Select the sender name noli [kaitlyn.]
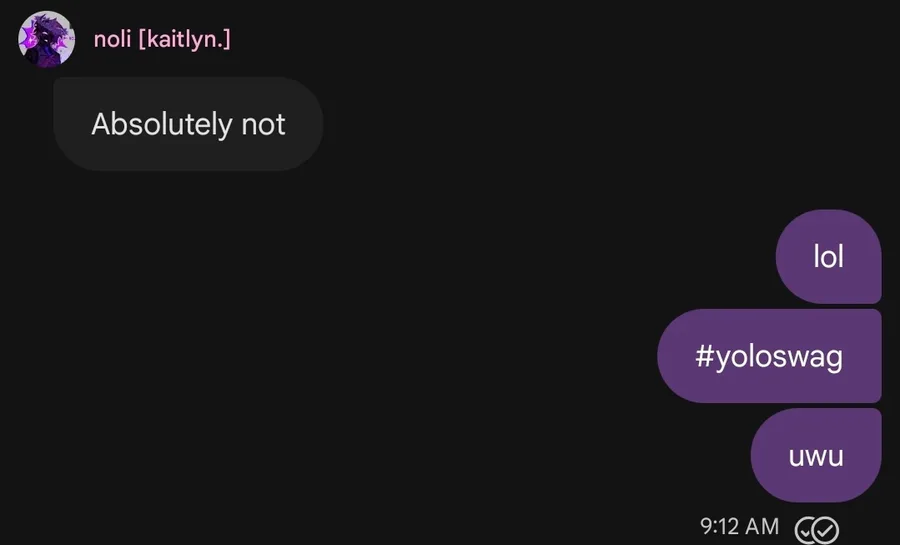Screen dimensions: 900x545 point(162,40)
